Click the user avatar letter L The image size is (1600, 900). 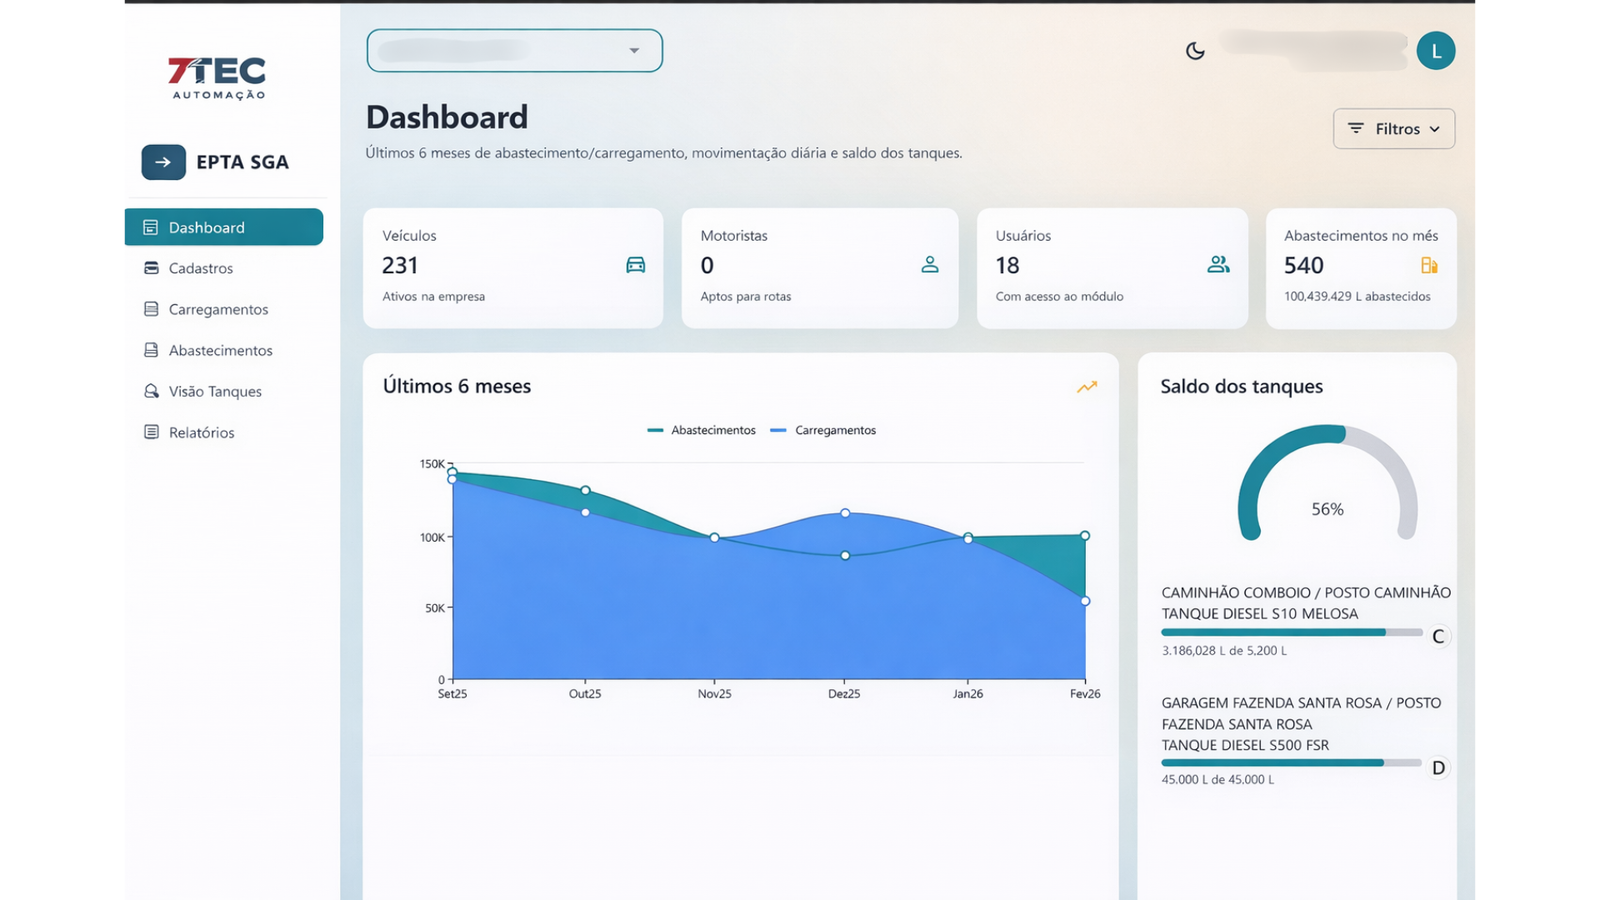click(x=1435, y=51)
